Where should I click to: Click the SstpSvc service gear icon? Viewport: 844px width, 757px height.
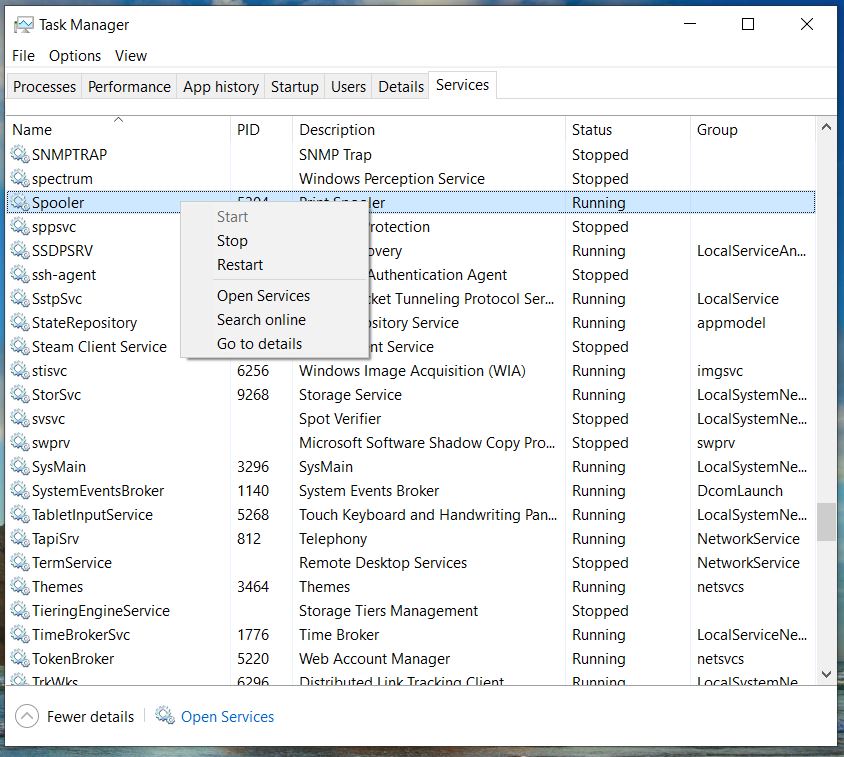(x=20, y=298)
